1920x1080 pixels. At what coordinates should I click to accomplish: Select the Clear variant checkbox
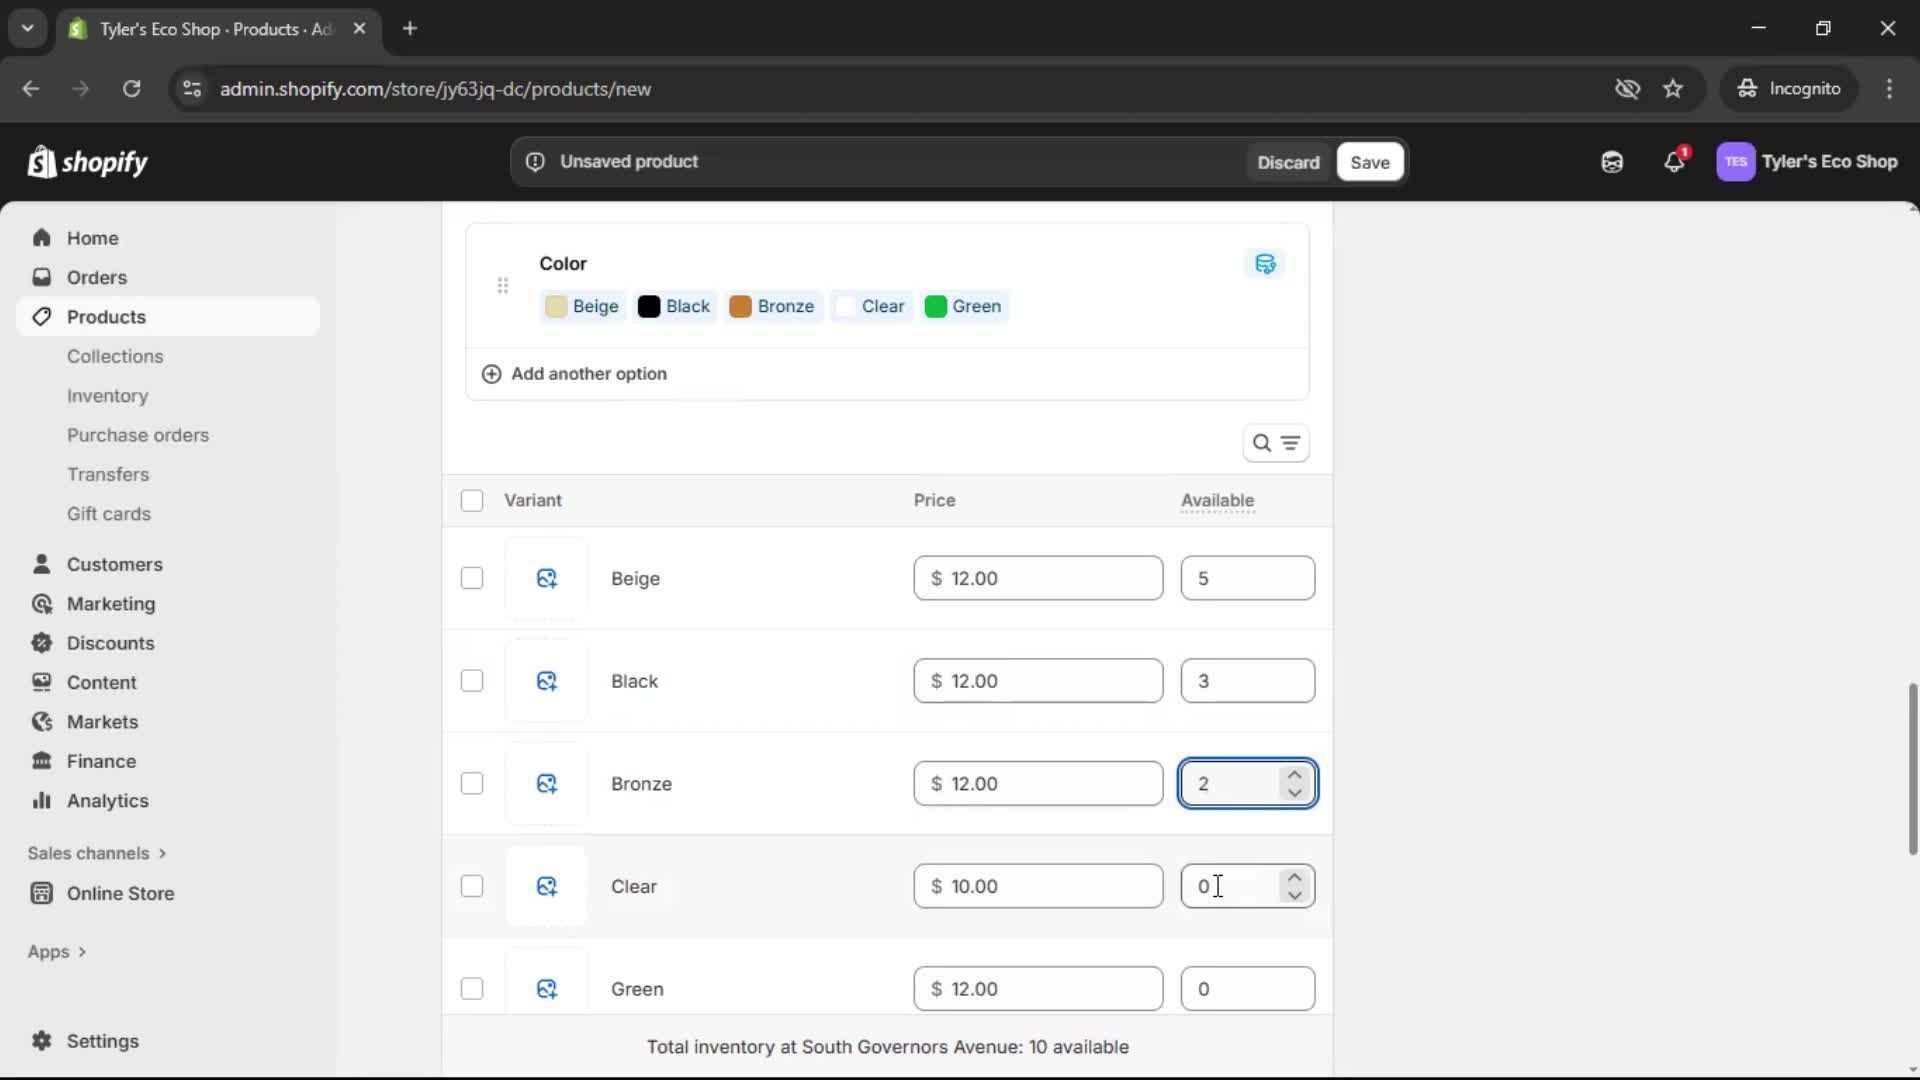[471, 886]
